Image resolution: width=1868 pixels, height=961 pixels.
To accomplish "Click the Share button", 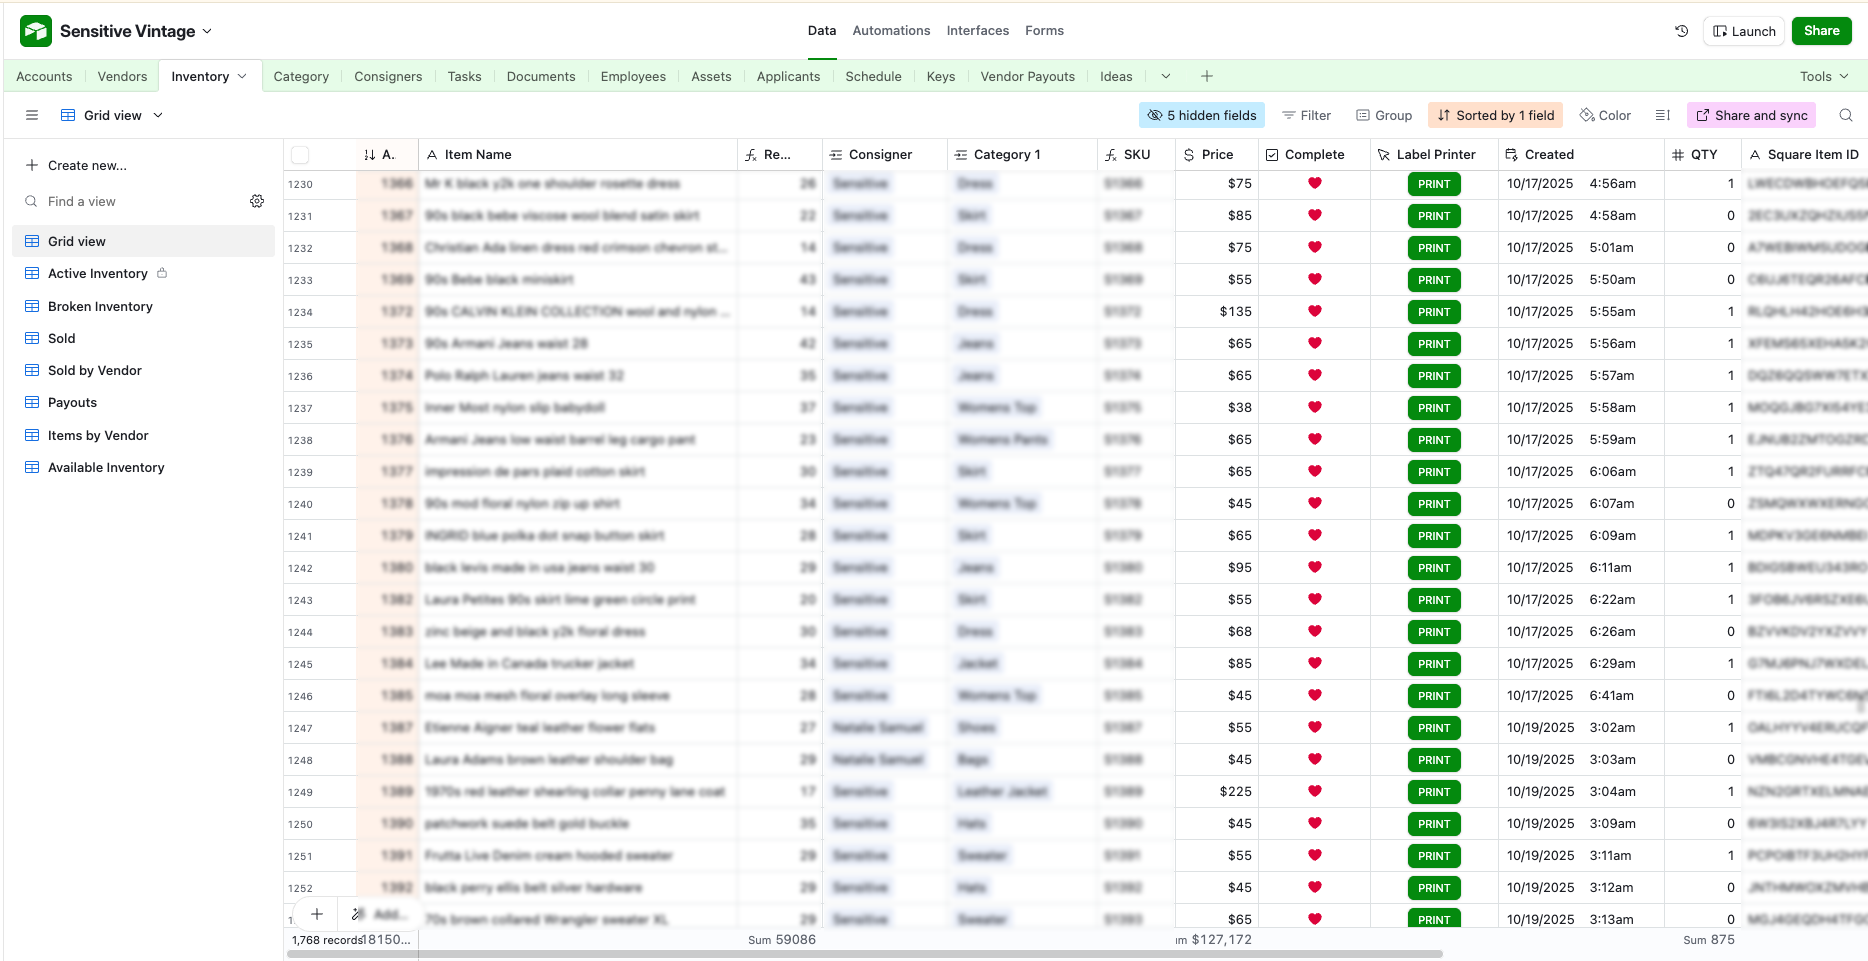I will [1821, 31].
